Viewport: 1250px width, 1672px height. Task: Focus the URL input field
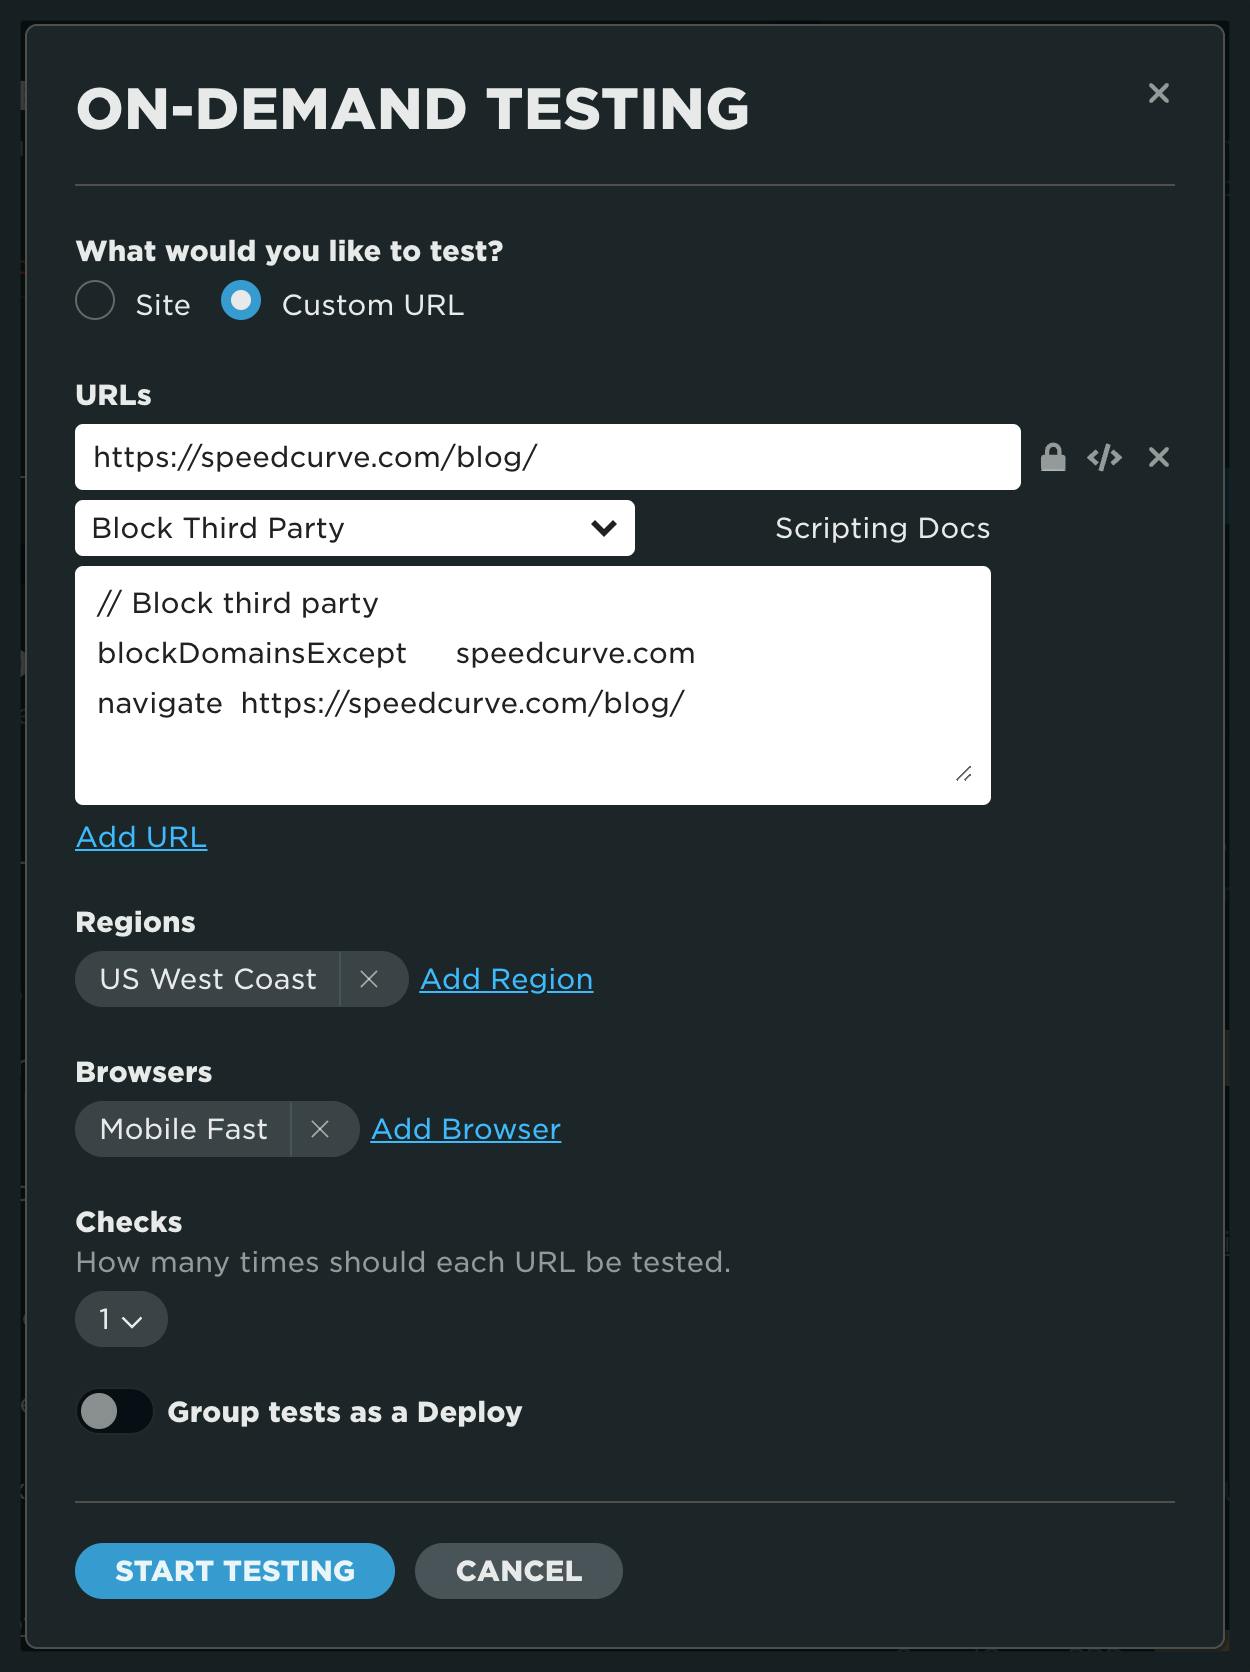click(547, 457)
